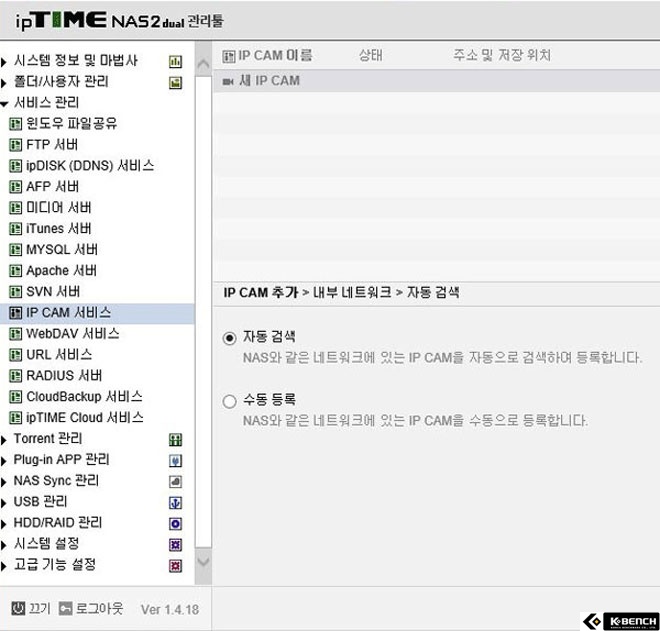This screenshot has height=631, width=660.
Task: Click the icon left of IP CAM 서비스
Action: pos(16,313)
